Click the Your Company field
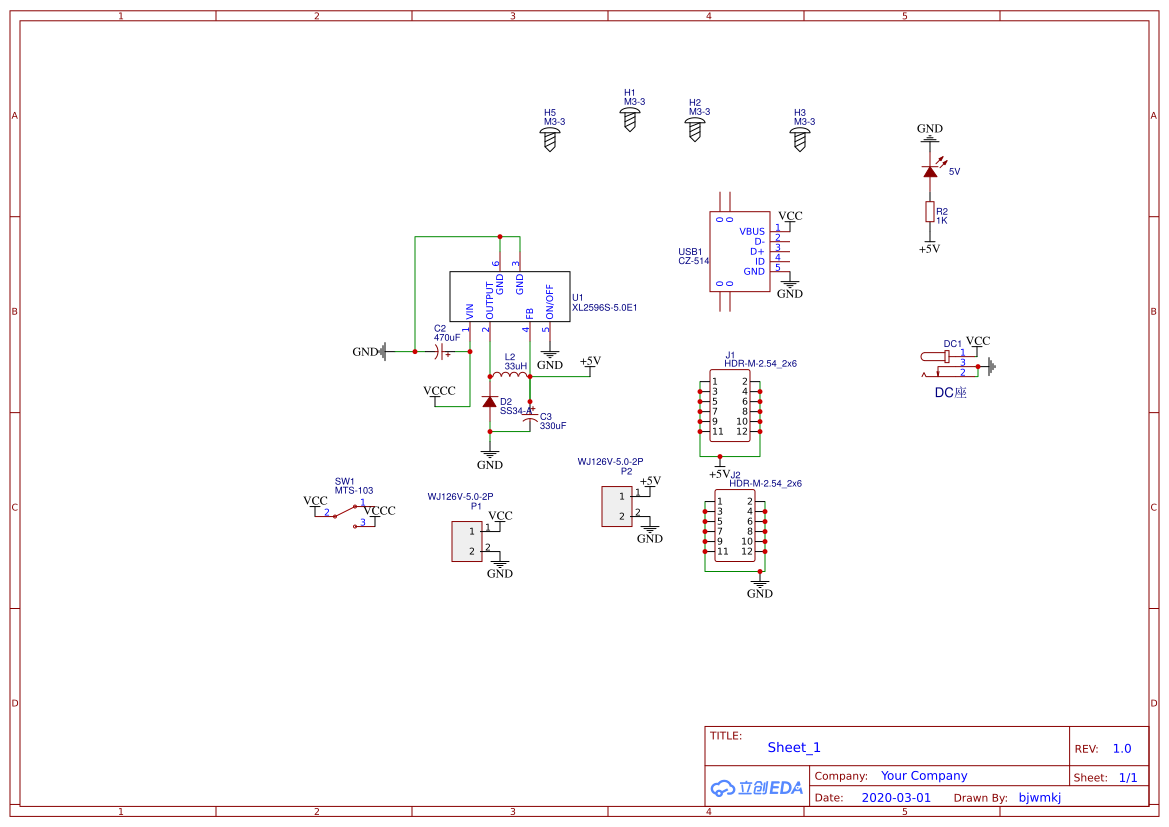This screenshot has height=827, width=1169. click(924, 776)
